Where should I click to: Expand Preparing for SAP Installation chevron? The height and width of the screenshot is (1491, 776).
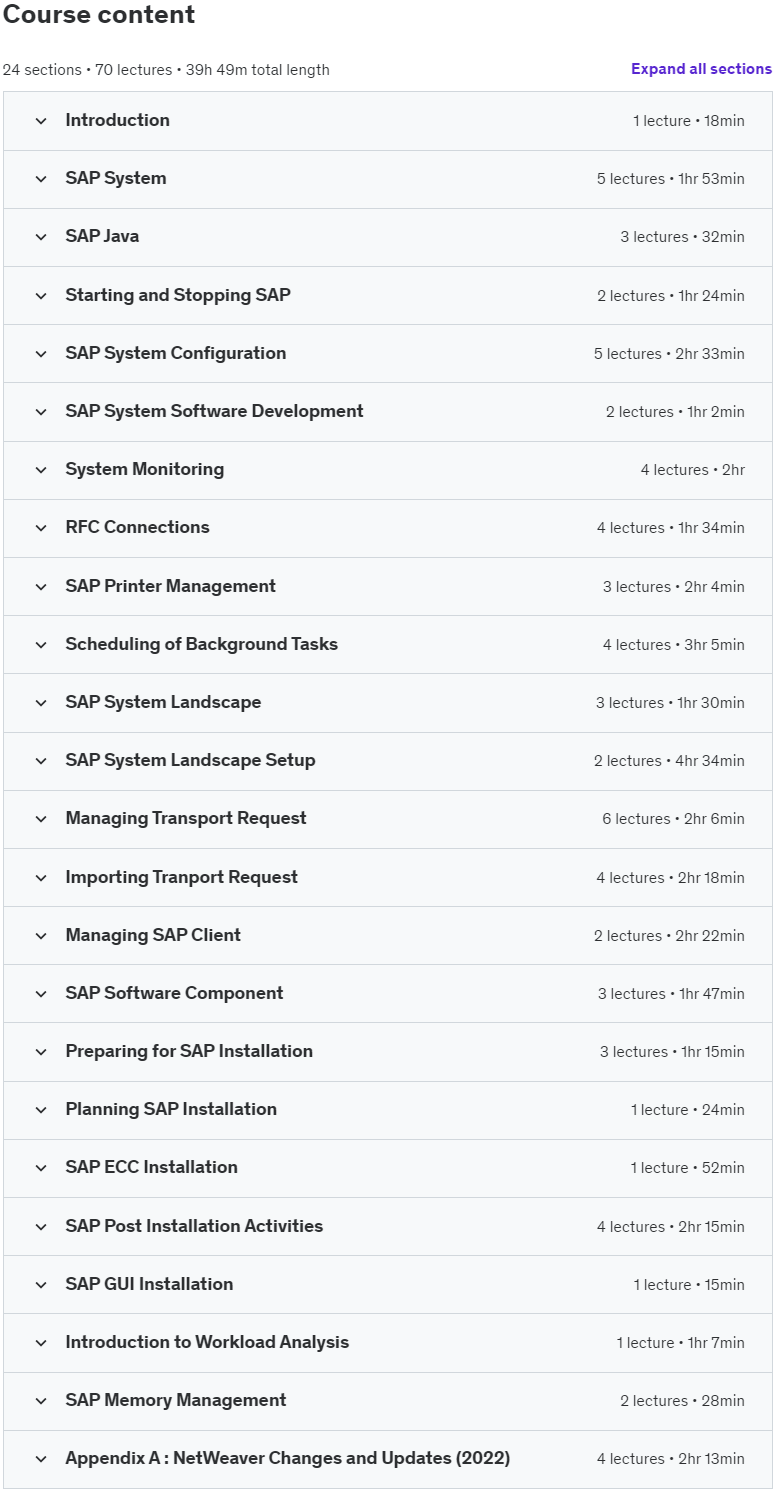pyautogui.click(x=41, y=1052)
